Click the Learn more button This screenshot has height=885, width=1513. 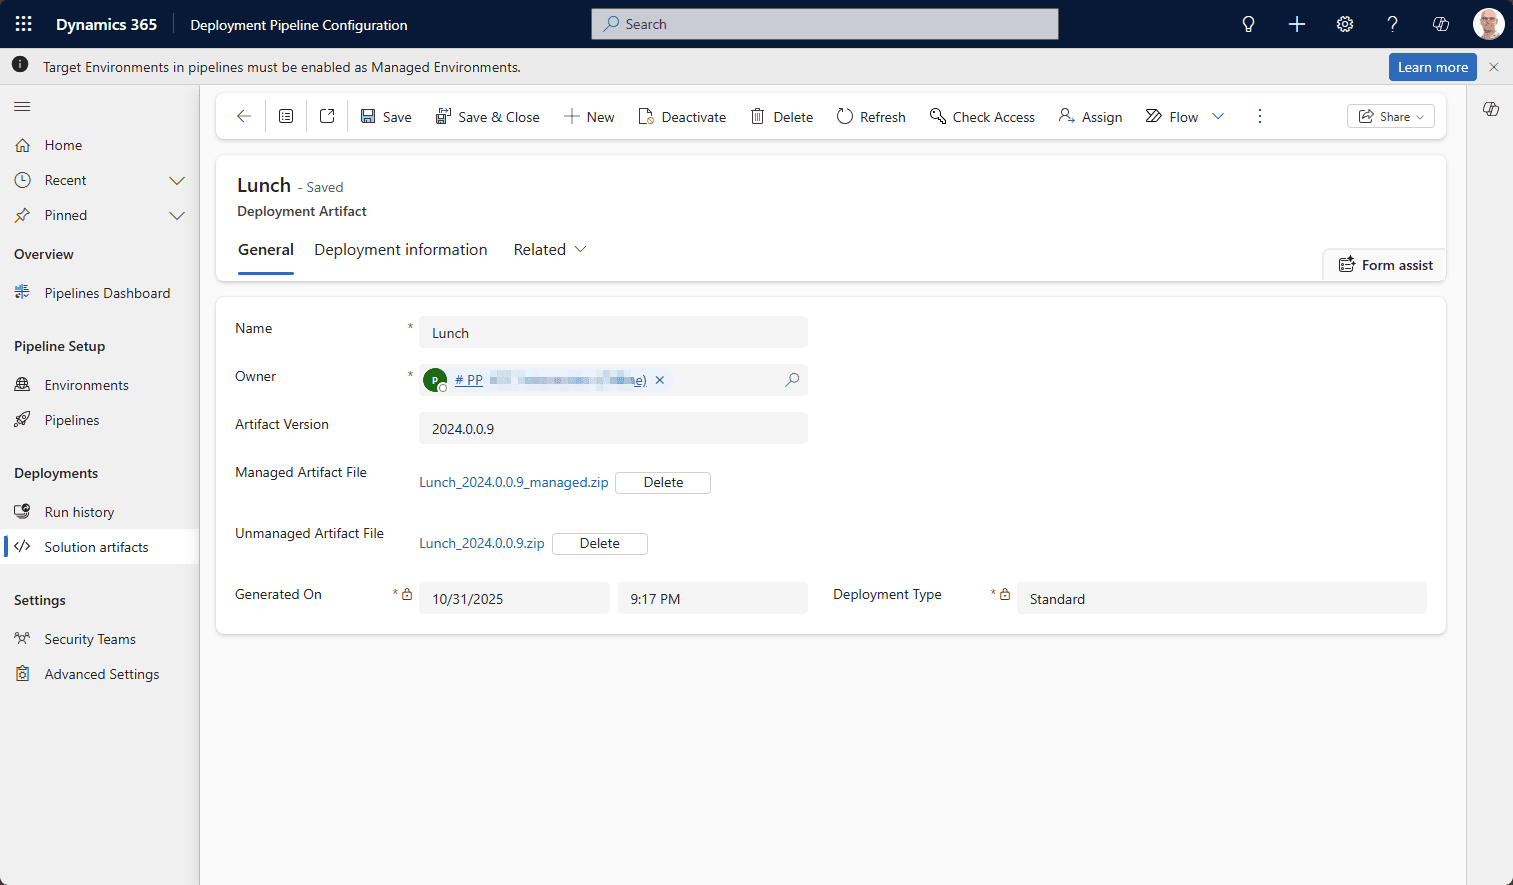click(x=1432, y=67)
